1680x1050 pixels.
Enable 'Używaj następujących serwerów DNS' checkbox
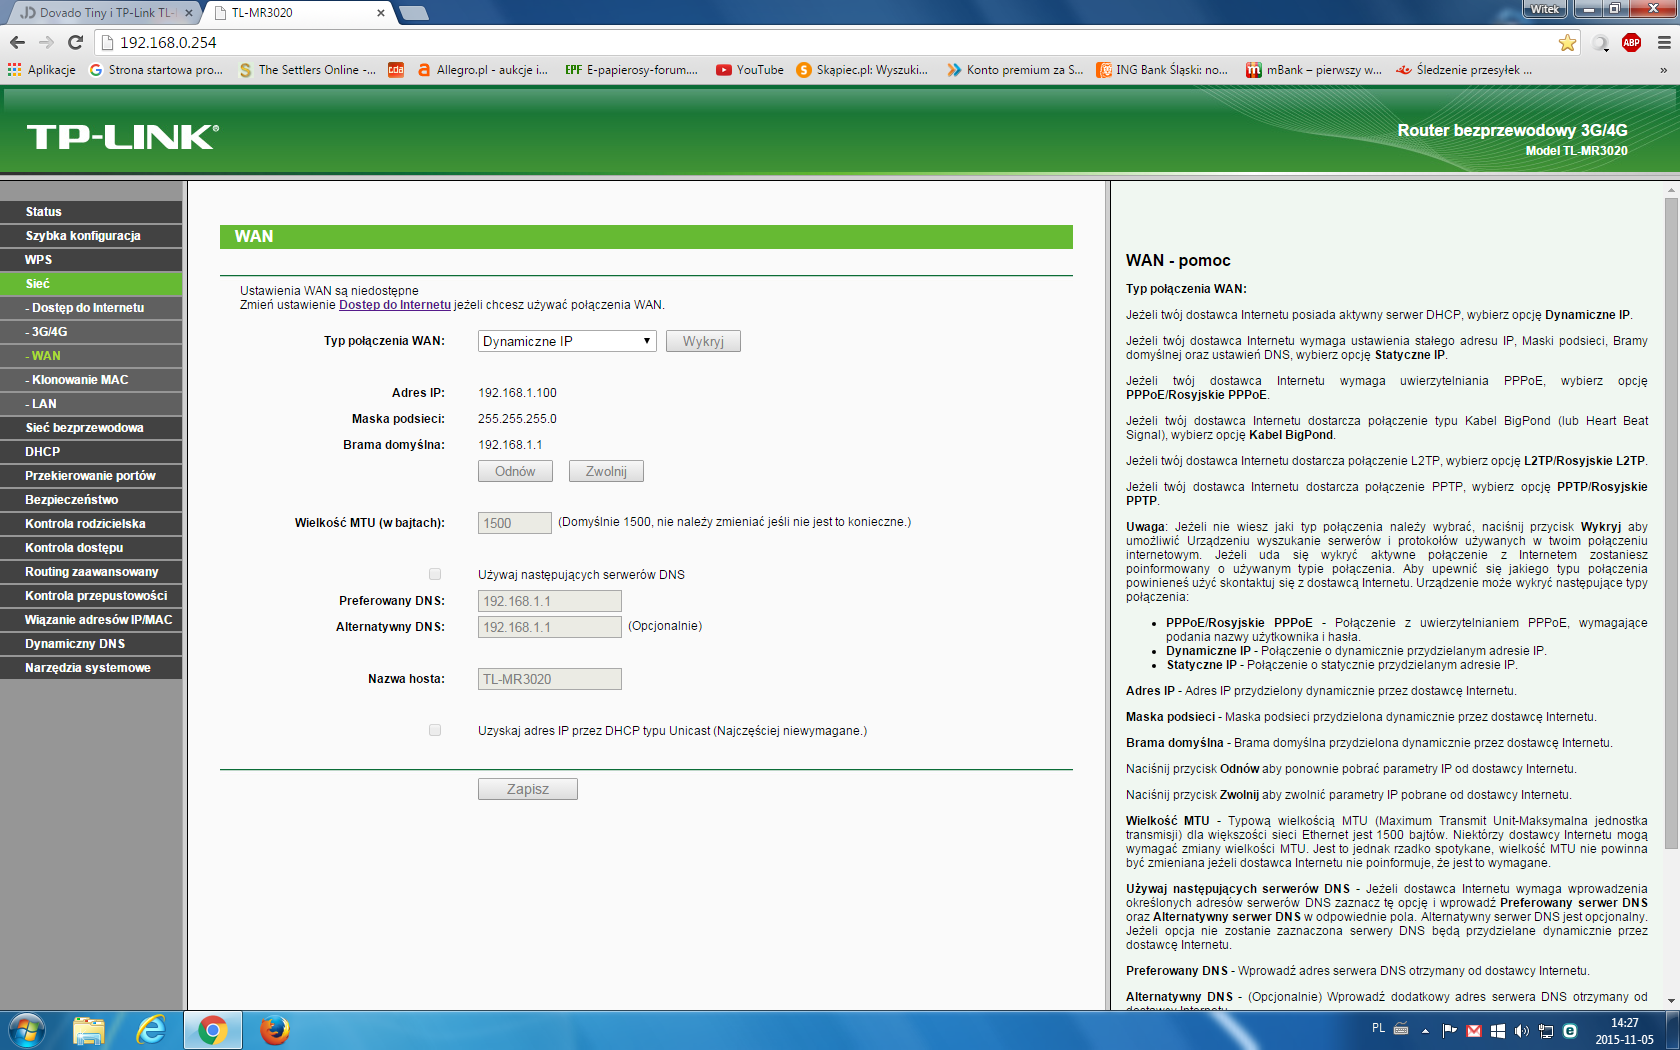coord(435,574)
